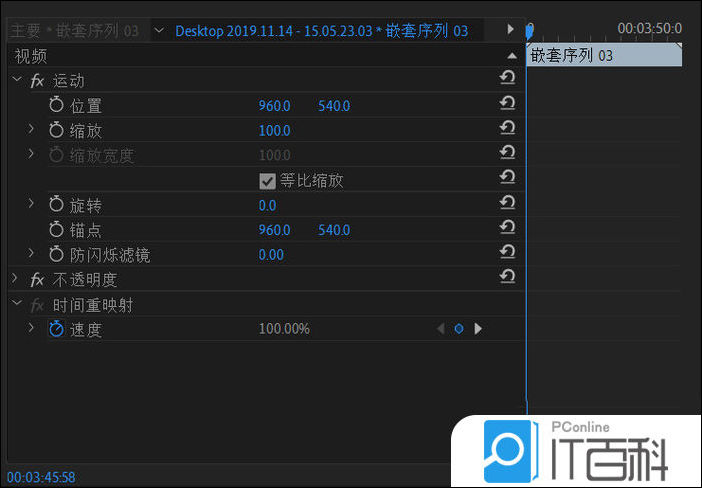Reset the 锚点 parameter
702x488 pixels.
point(508,227)
